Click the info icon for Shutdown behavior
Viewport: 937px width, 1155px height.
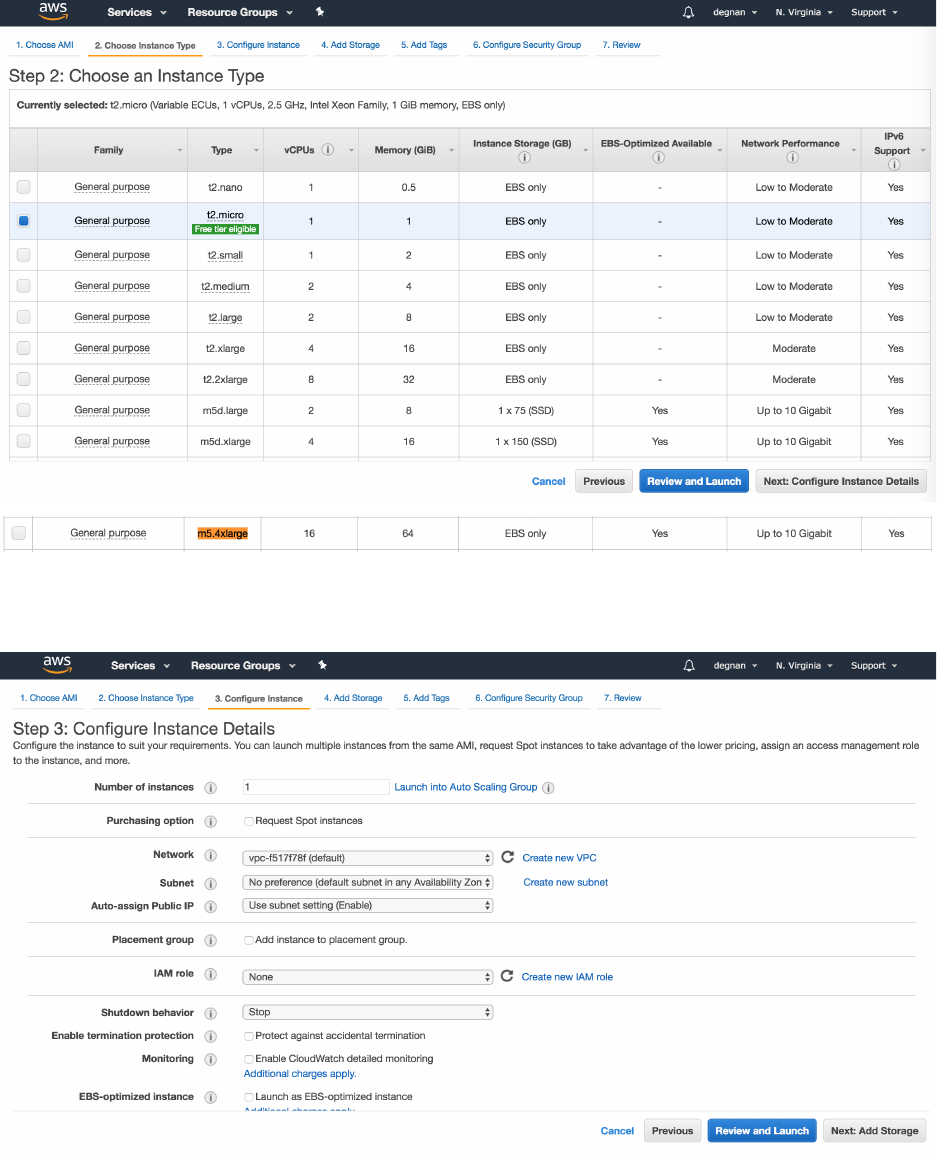tap(211, 1013)
